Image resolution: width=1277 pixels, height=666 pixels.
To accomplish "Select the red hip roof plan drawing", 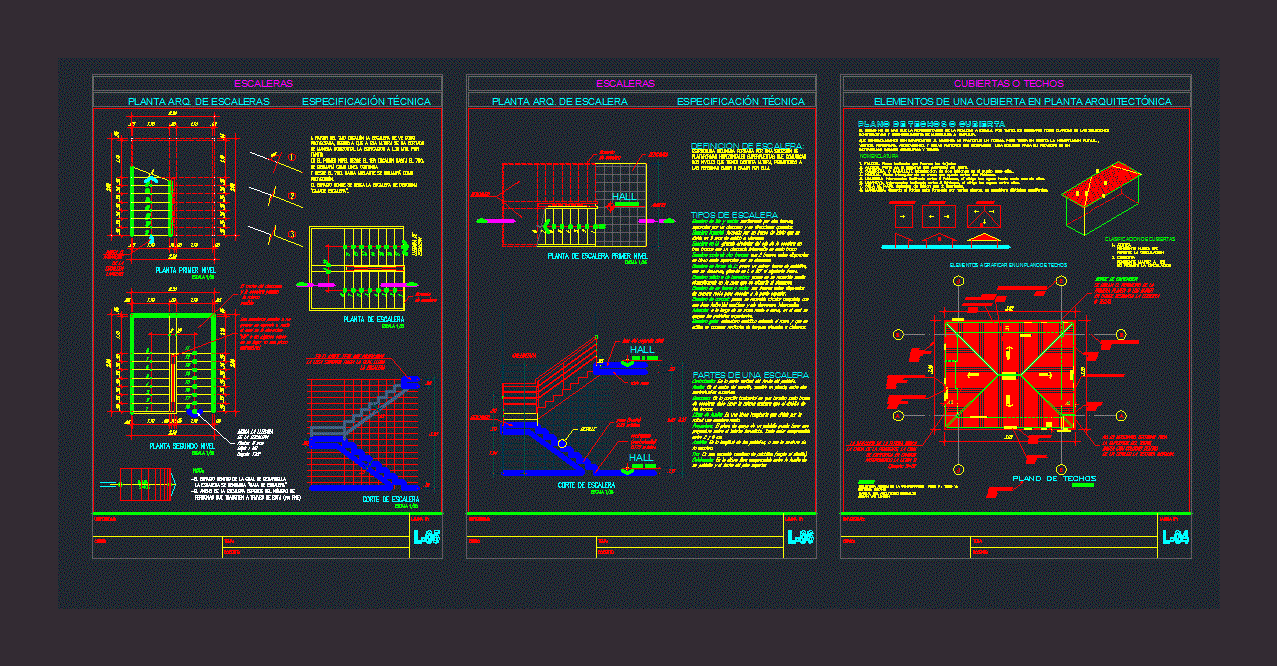I will tap(1010, 374).
